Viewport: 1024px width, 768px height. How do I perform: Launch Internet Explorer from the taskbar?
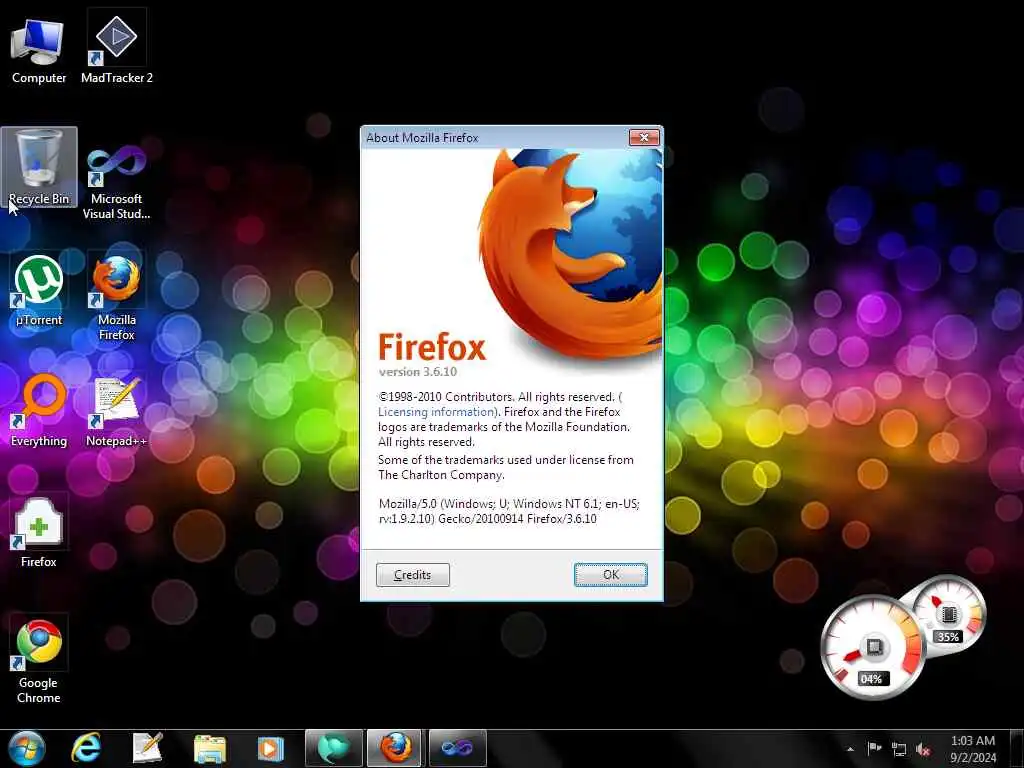coord(86,748)
